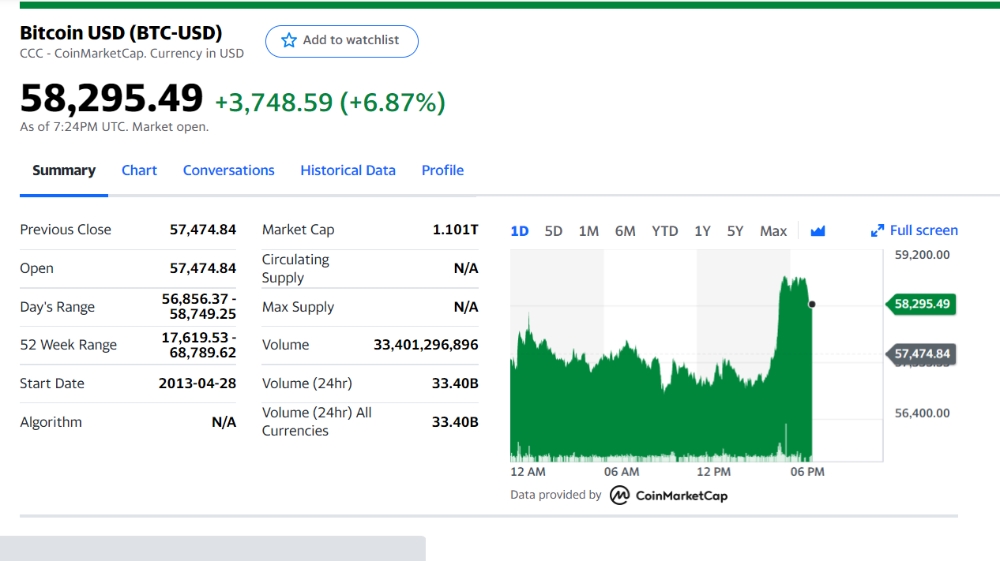Screen dimensions: 1000x561
Task: Click the Bitcoin USD (BTC-USD) heading
Action: point(121,33)
